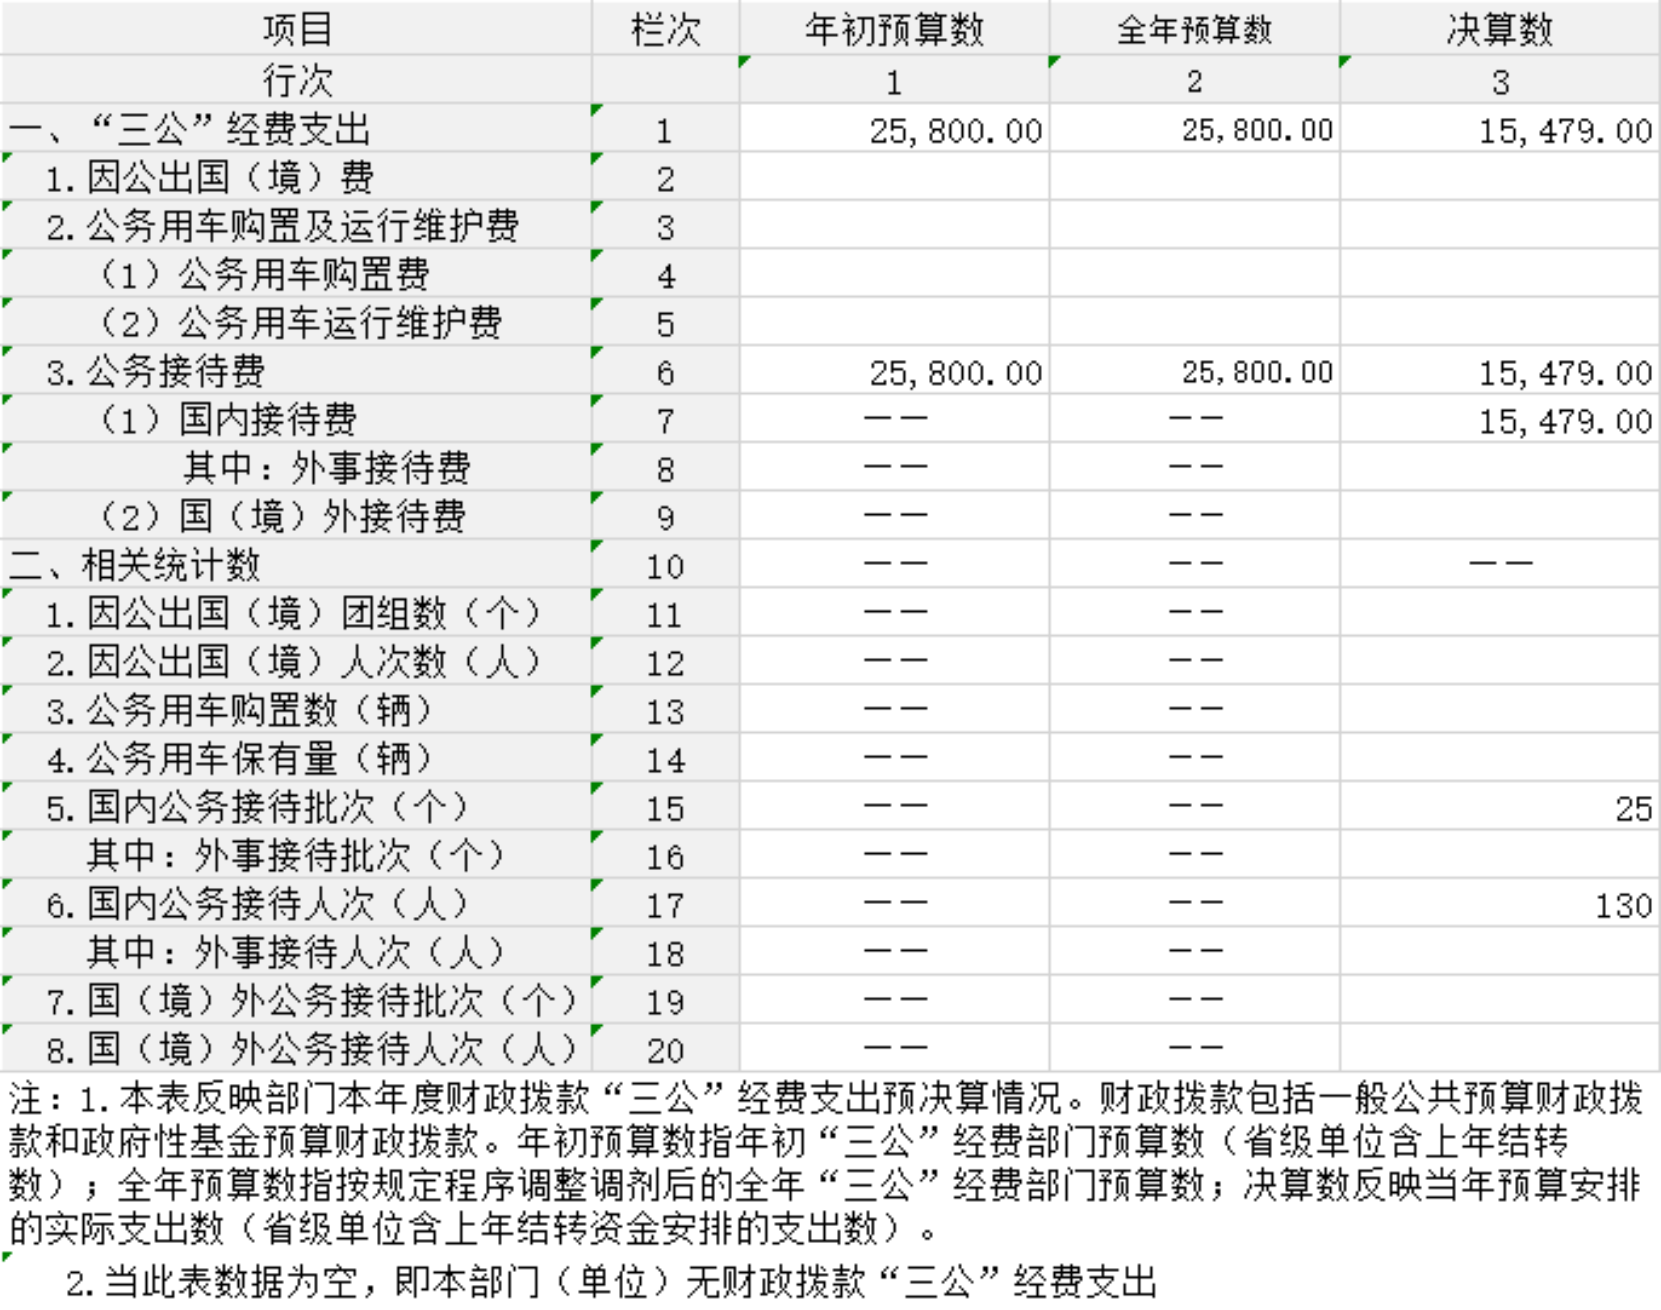Click the 项目 column header cell
Screen dimensions: 1661x1310
(296, 29)
